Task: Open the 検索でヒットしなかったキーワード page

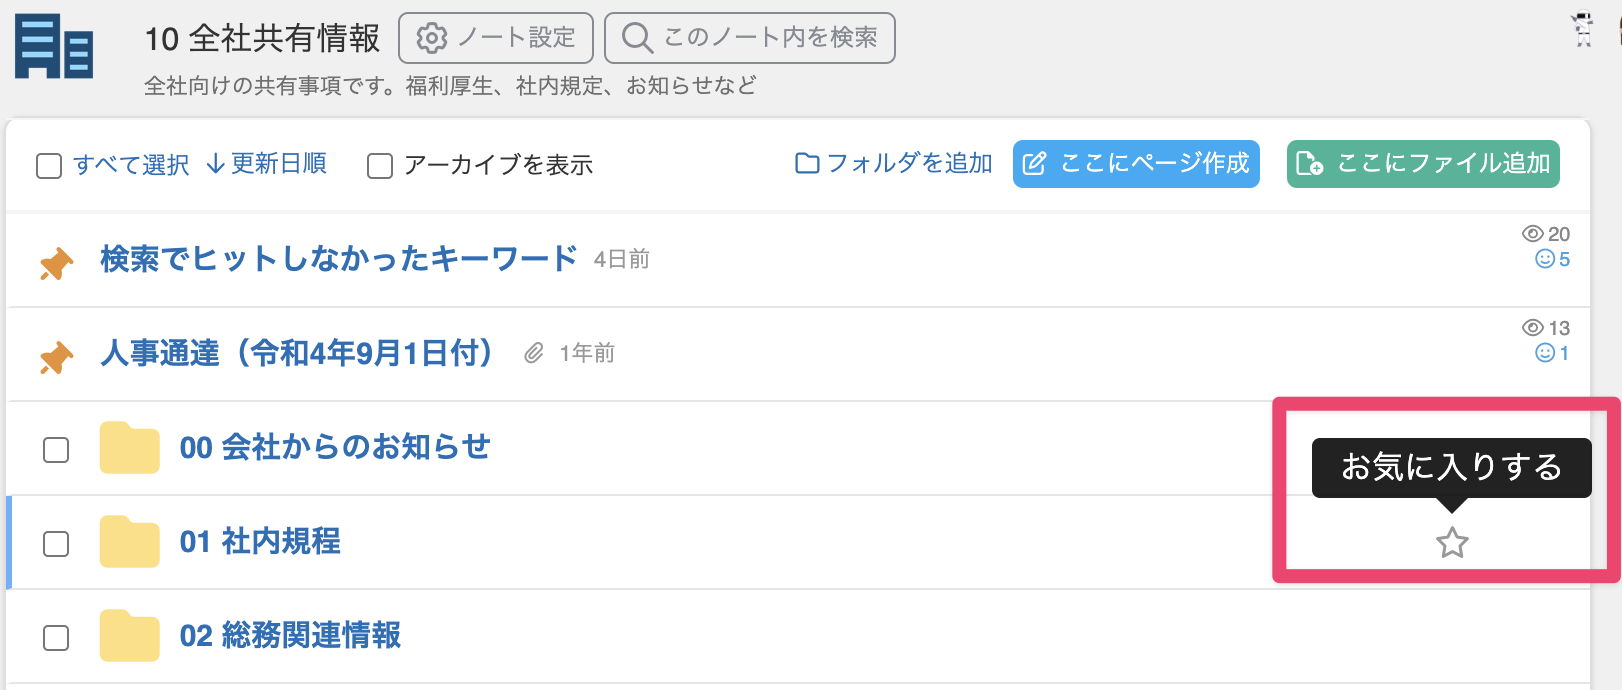Action: click(339, 259)
